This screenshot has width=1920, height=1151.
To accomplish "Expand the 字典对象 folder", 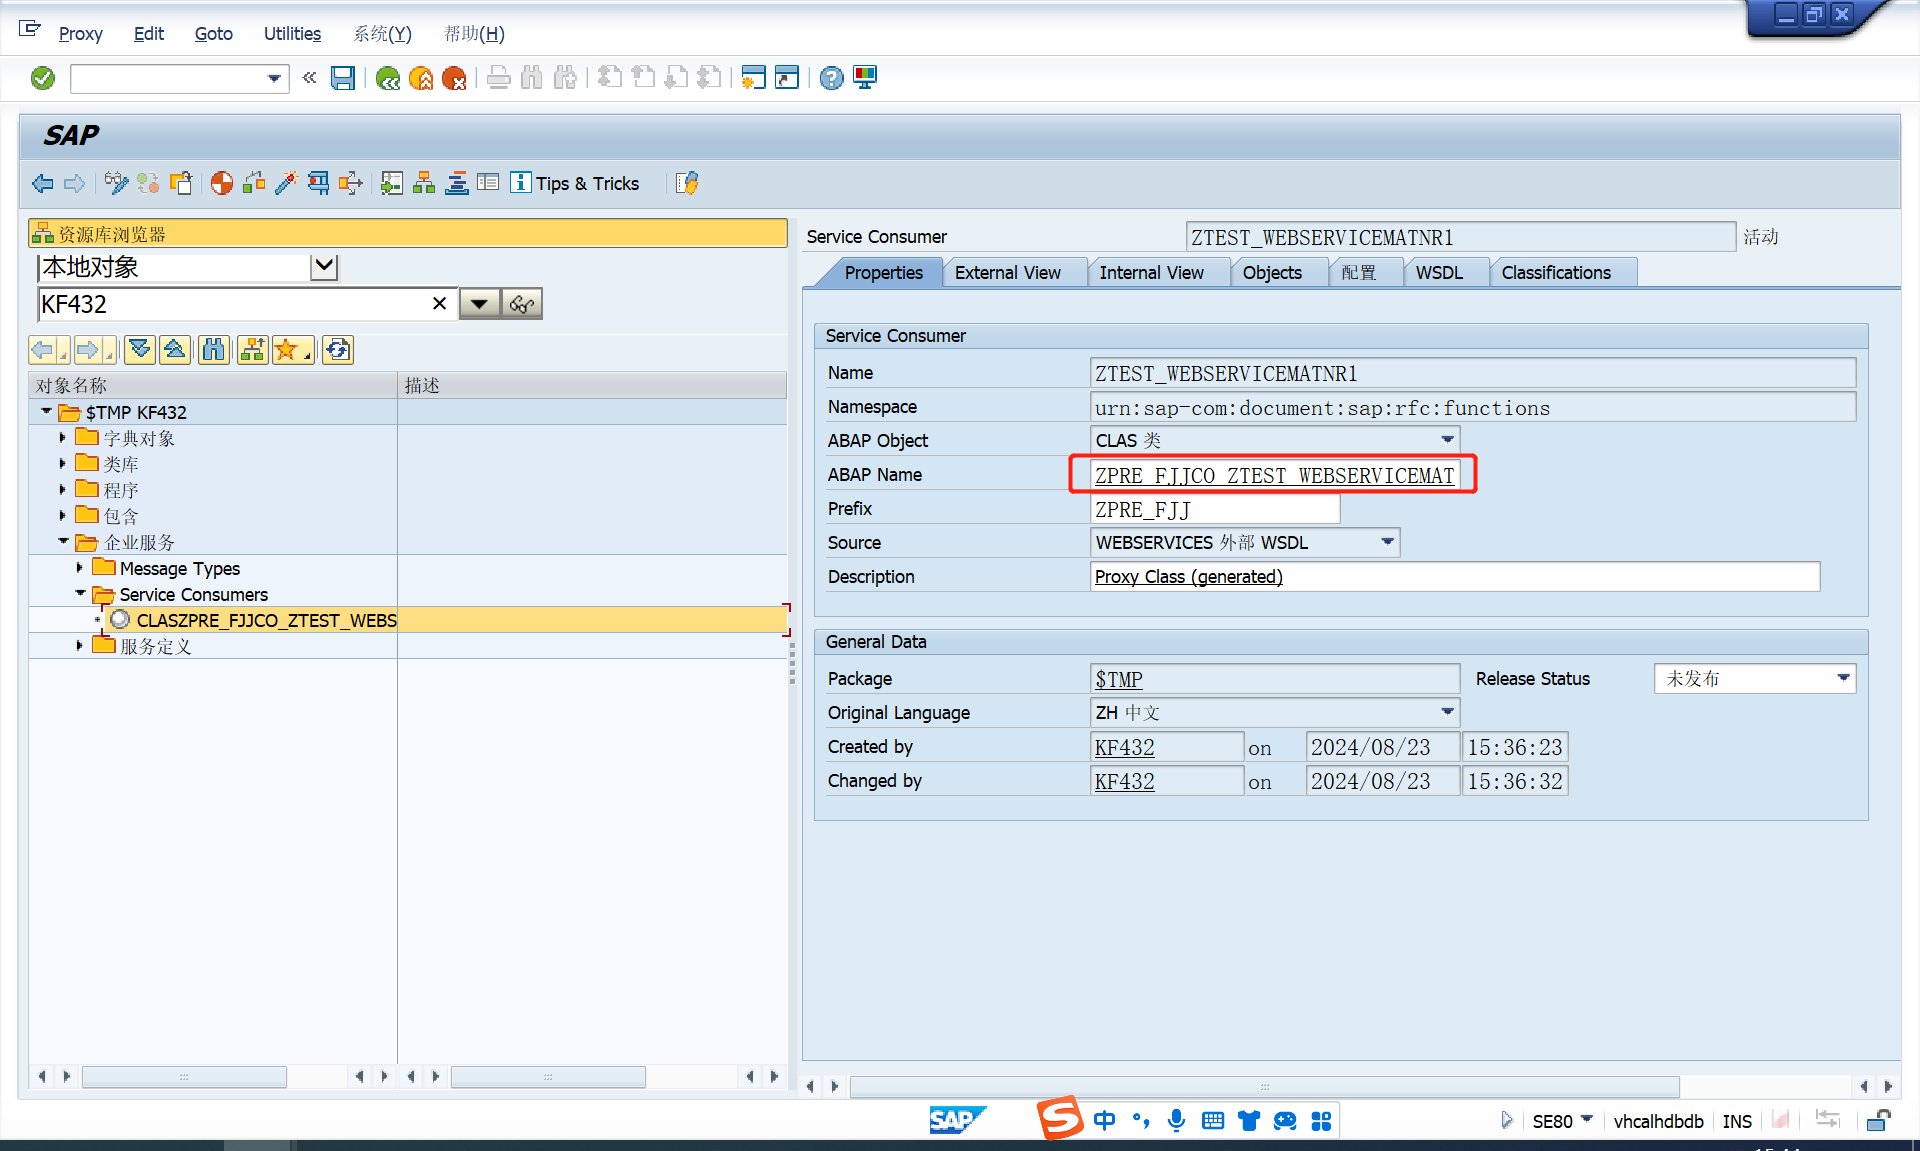I will [63, 438].
